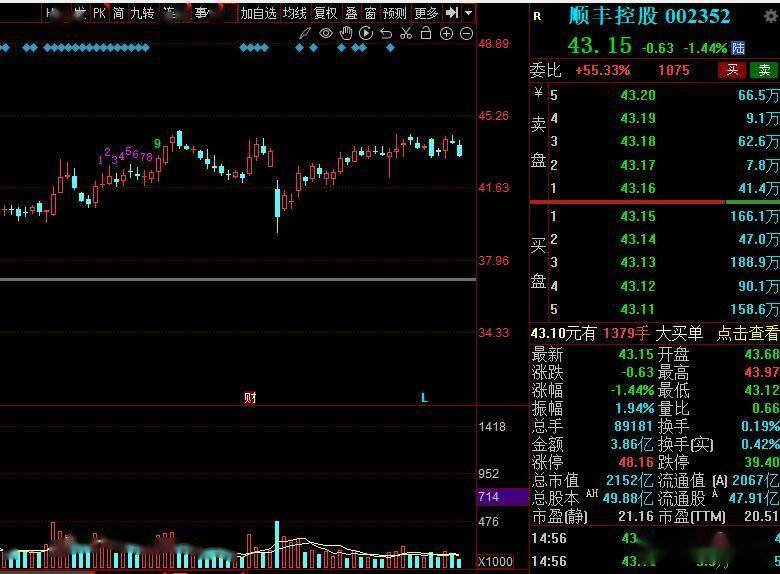Screen dimensions: 780x574
Task: Click the purple 714 volume label
Action: coord(502,496)
